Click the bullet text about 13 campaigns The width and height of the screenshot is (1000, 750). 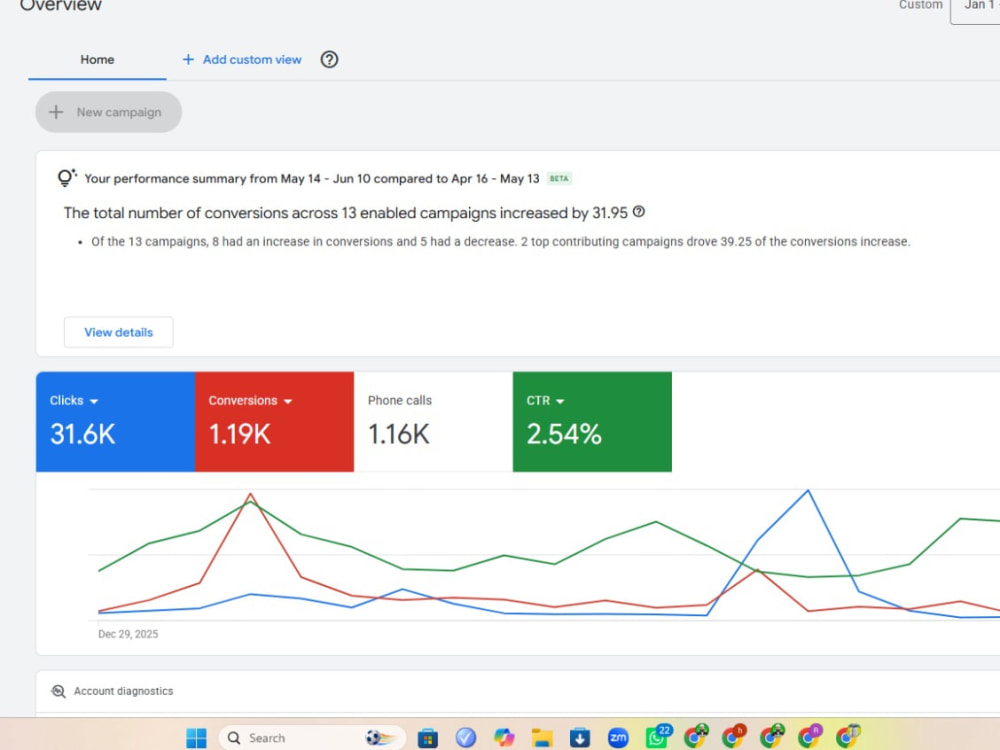tap(501, 242)
